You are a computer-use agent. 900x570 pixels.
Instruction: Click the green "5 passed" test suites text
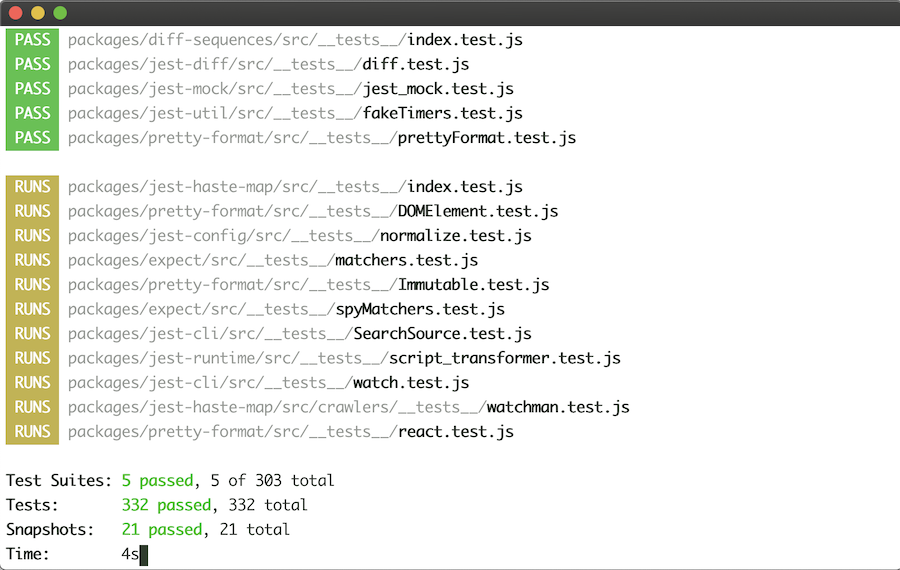pyautogui.click(x=161, y=481)
